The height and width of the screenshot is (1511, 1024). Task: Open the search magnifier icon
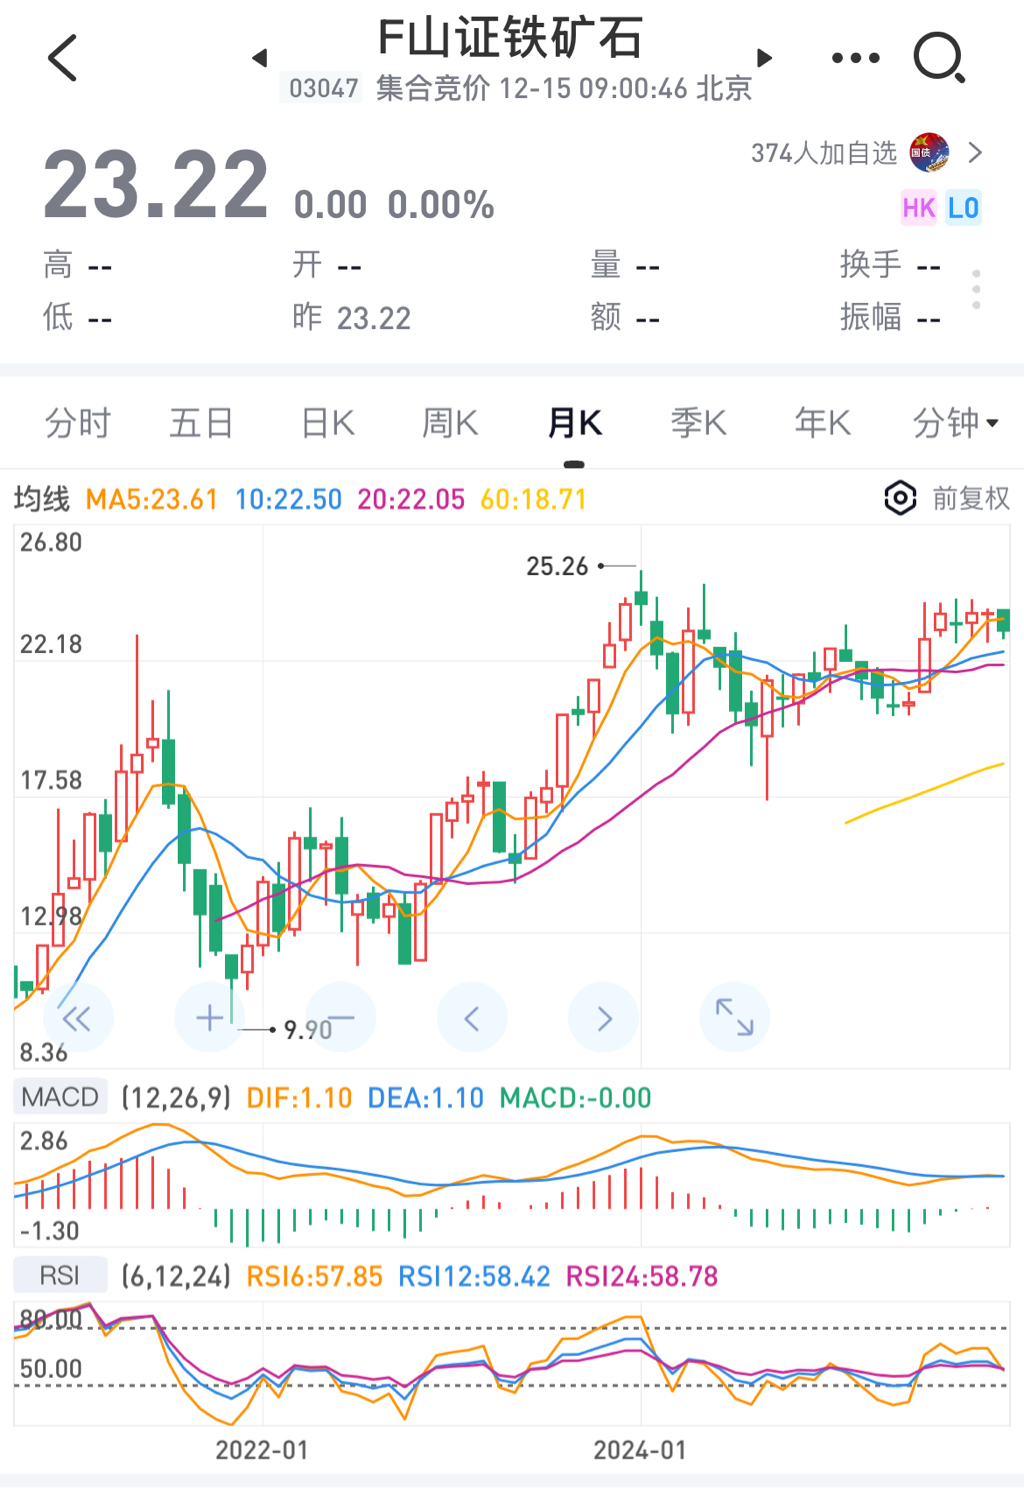939,58
